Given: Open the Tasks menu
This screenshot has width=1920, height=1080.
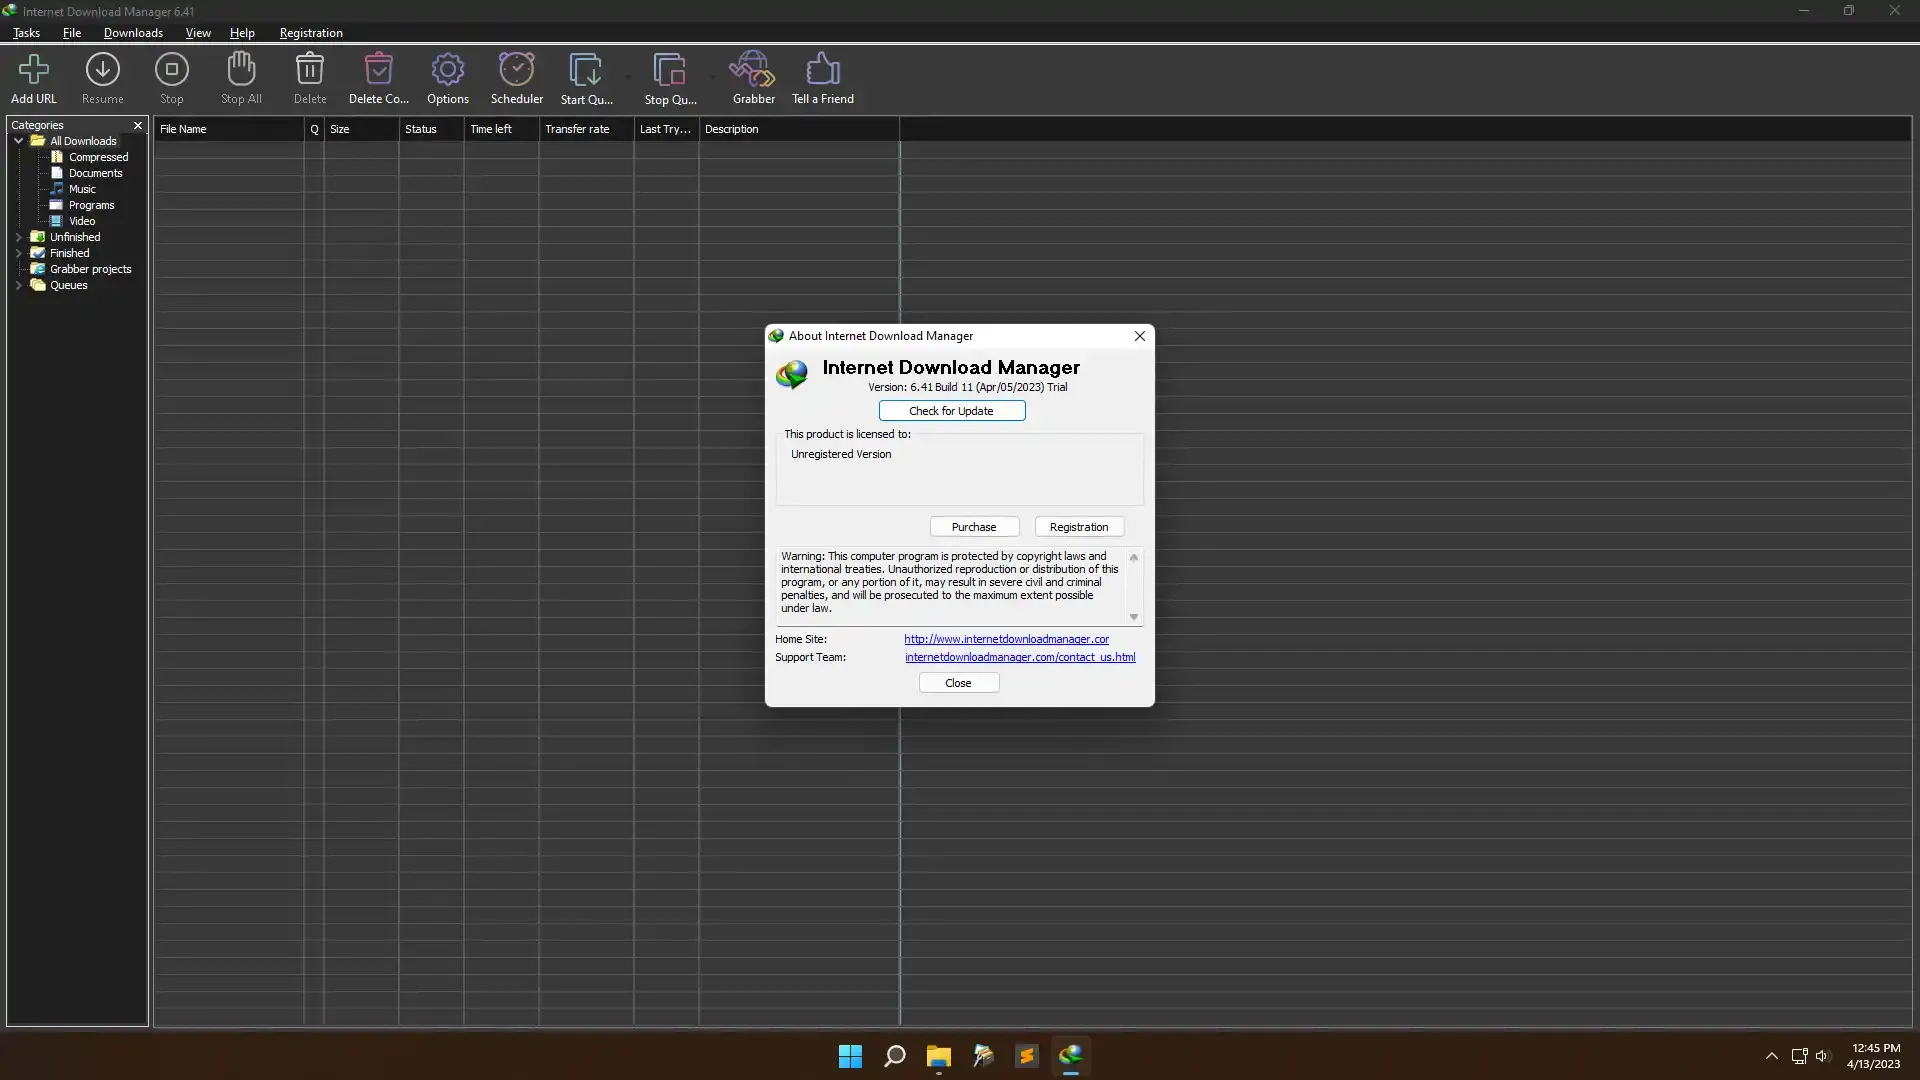Looking at the screenshot, I should coord(26,33).
